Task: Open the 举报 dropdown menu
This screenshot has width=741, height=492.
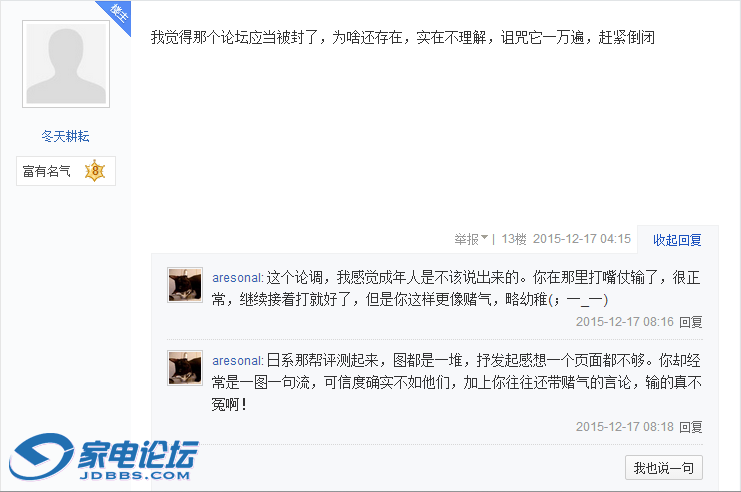Action: click(471, 239)
